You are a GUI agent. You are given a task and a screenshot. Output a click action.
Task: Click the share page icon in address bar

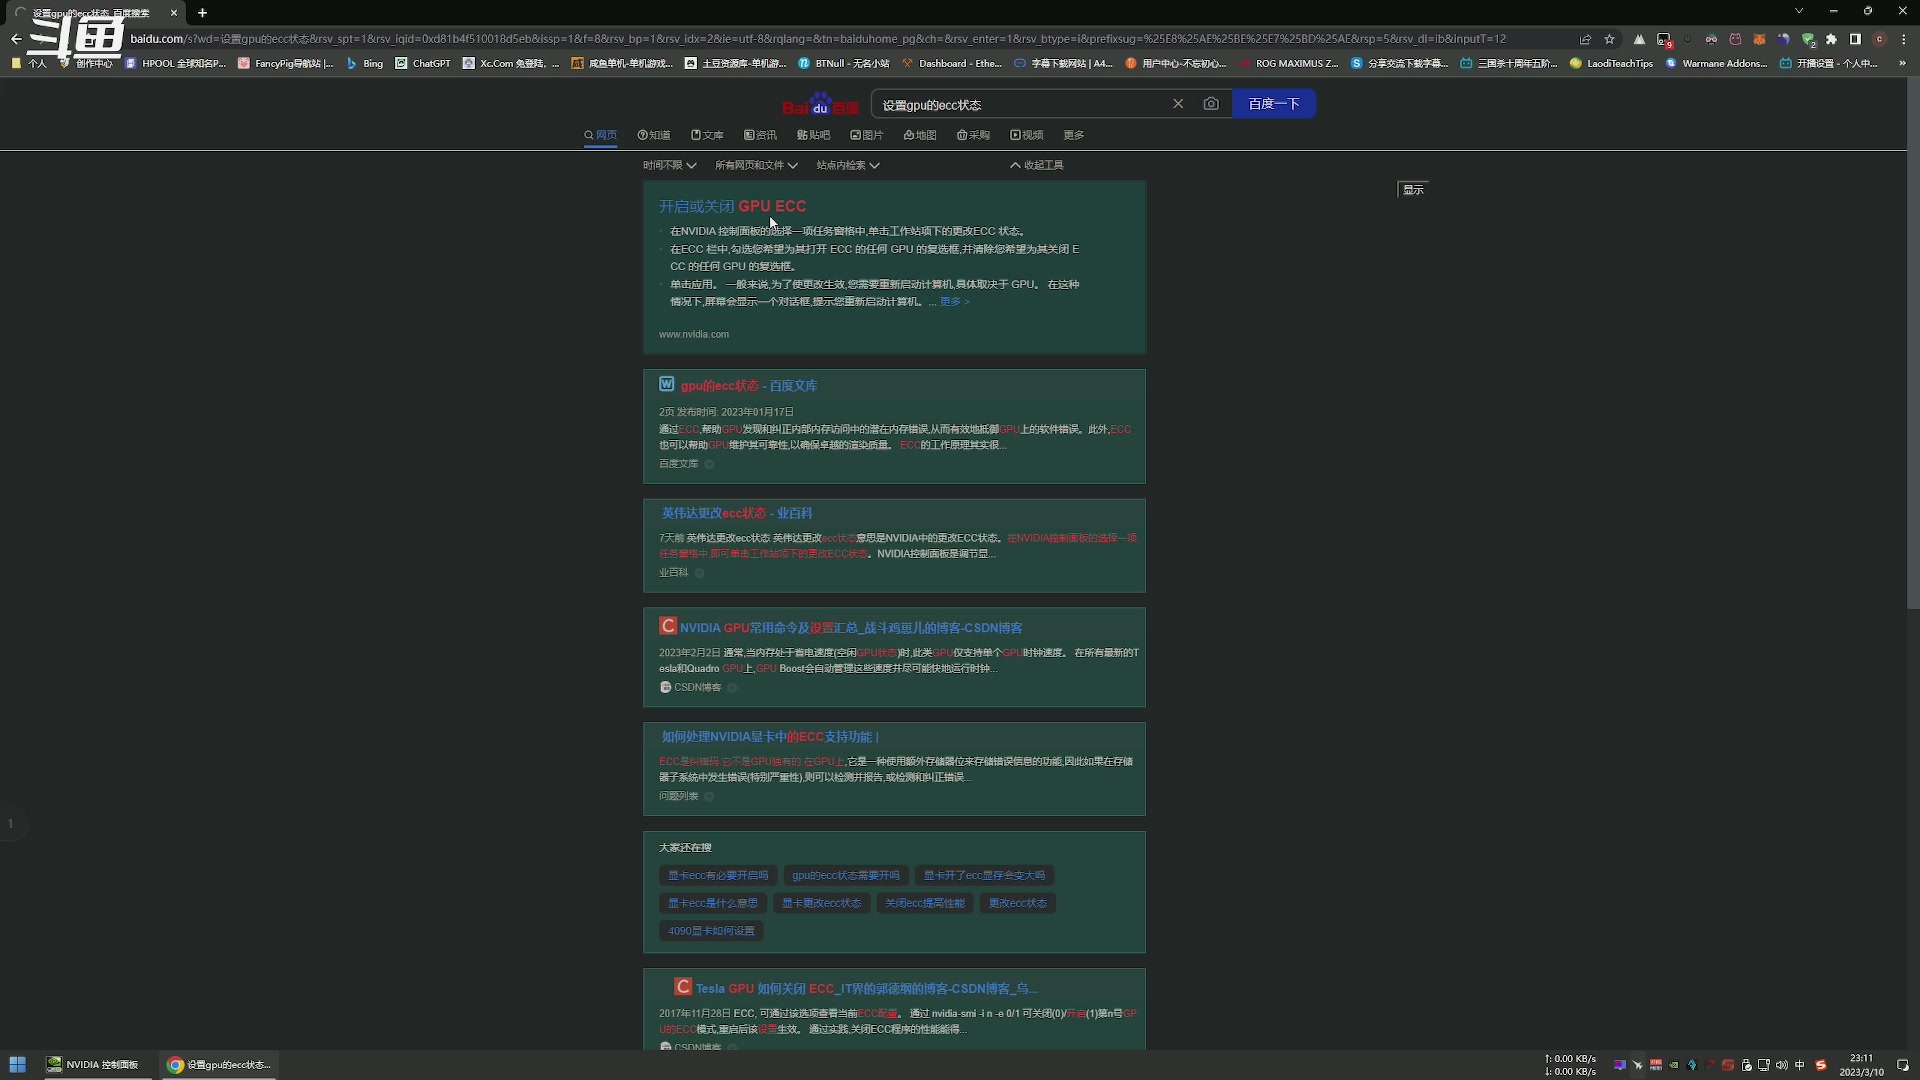click(1585, 39)
